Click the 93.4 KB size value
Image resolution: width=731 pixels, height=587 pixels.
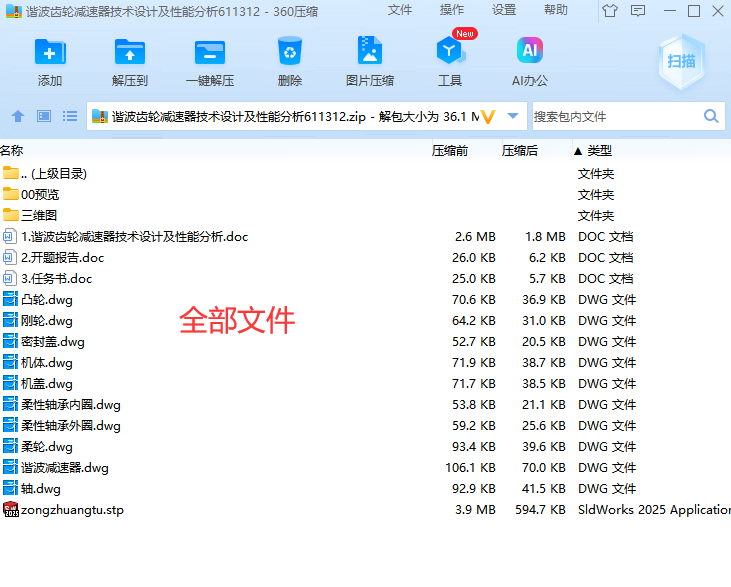click(474, 446)
